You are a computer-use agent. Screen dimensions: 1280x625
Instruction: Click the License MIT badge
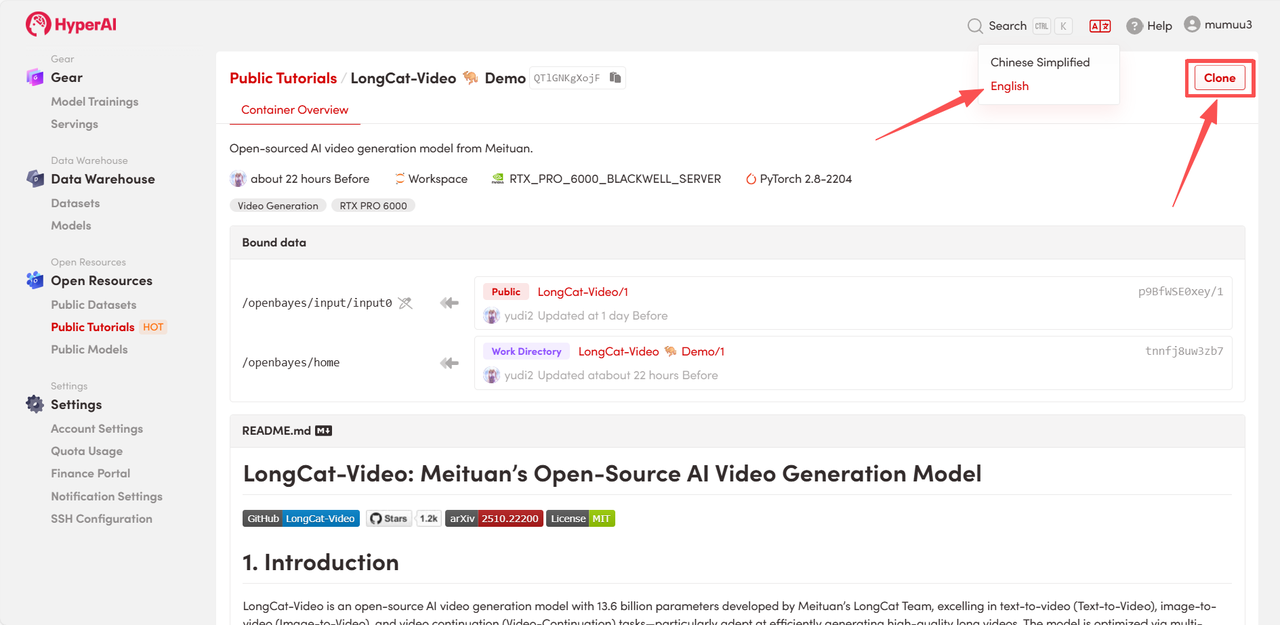coord(580,518)
